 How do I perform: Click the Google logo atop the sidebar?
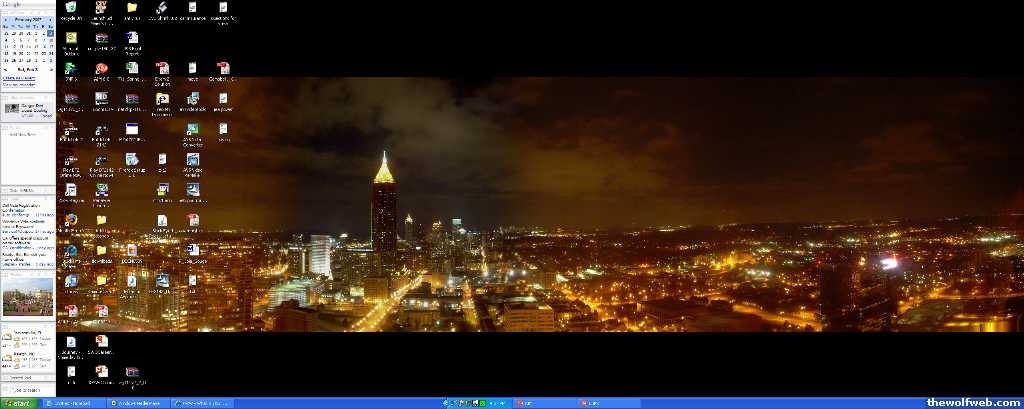click(11, 5)
